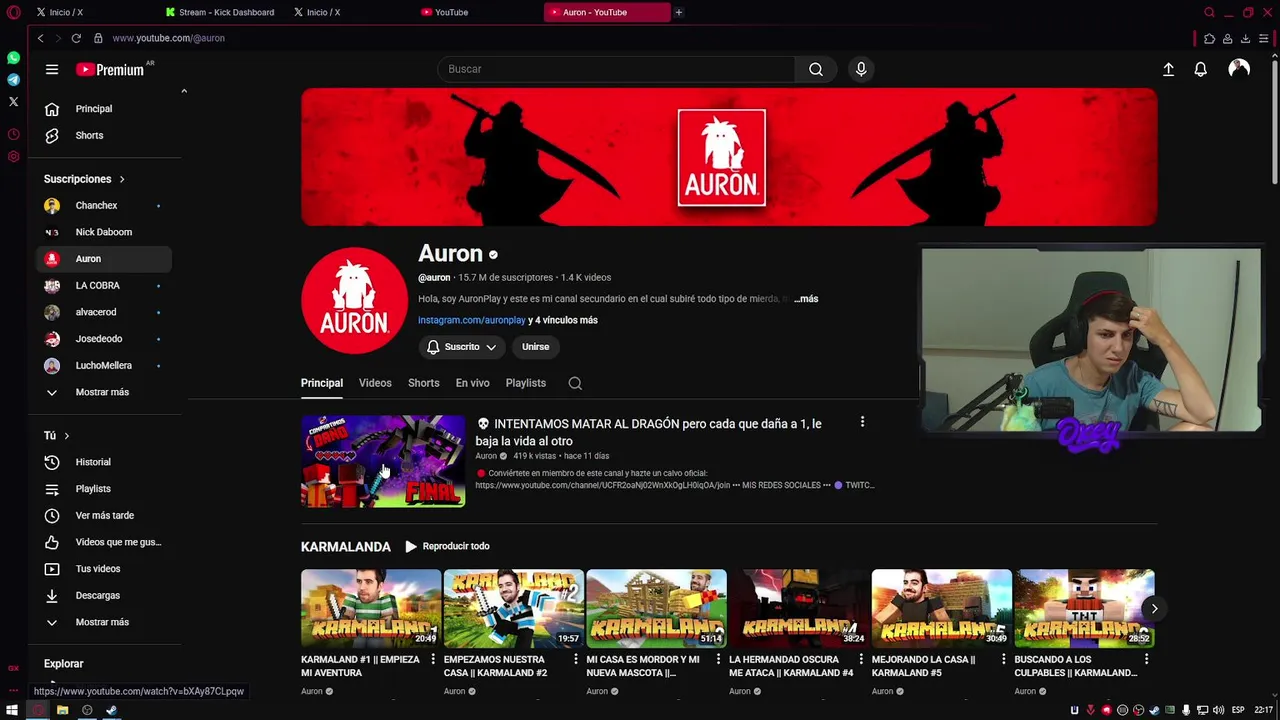The height and width of the screenshot is (720, 1280).
Task: Open the YouTube hamburger guide menu
Action: pyautogui.click(x=52, y=69)
